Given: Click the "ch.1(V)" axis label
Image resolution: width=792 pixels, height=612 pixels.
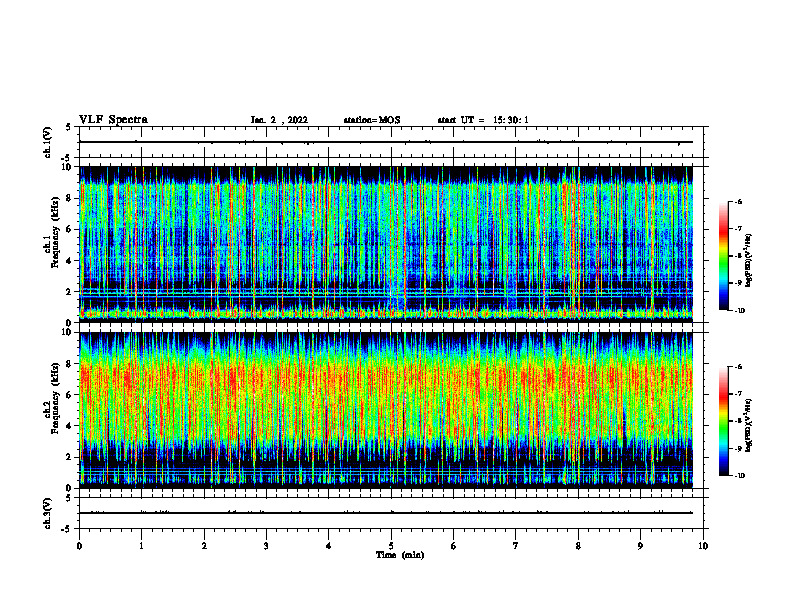Looking at the screenshot, I should pyautogui.click(x=47, y=142).
